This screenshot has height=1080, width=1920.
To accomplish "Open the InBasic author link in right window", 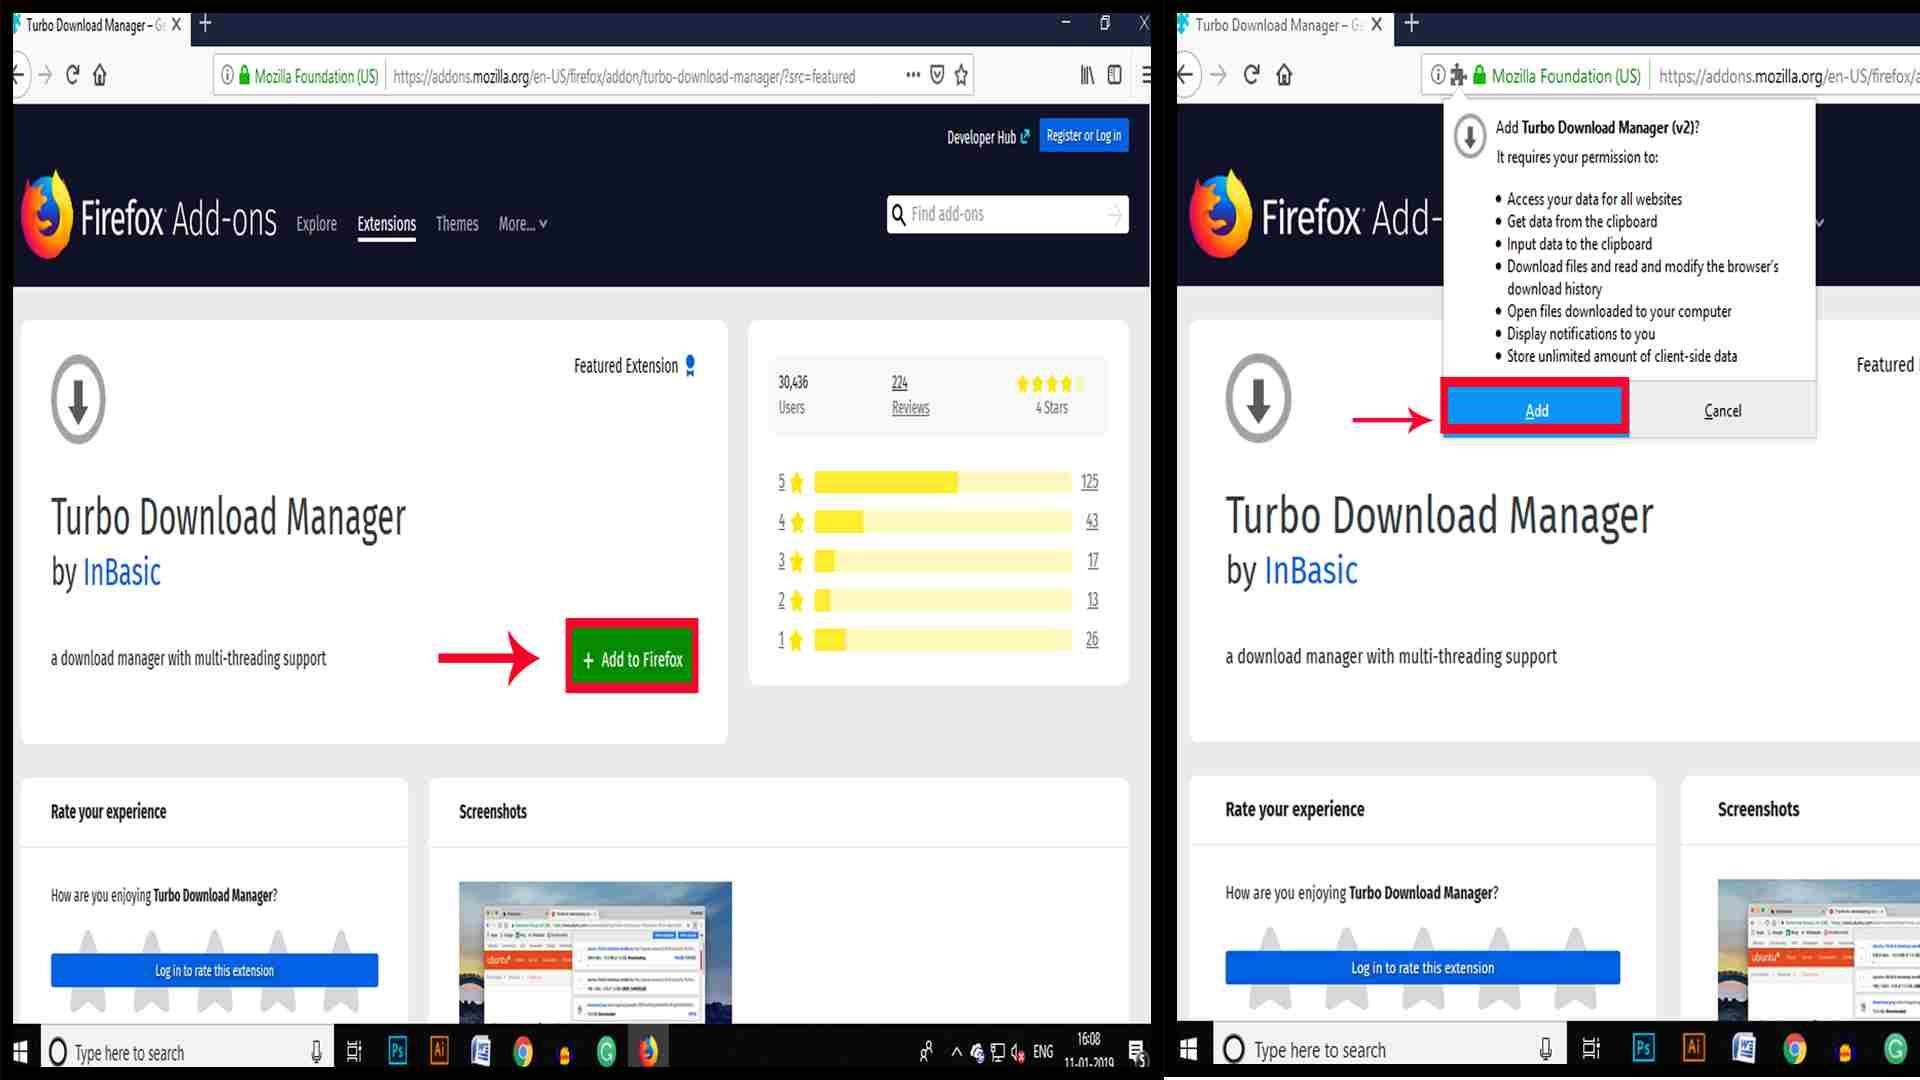I will point(1311,570).
